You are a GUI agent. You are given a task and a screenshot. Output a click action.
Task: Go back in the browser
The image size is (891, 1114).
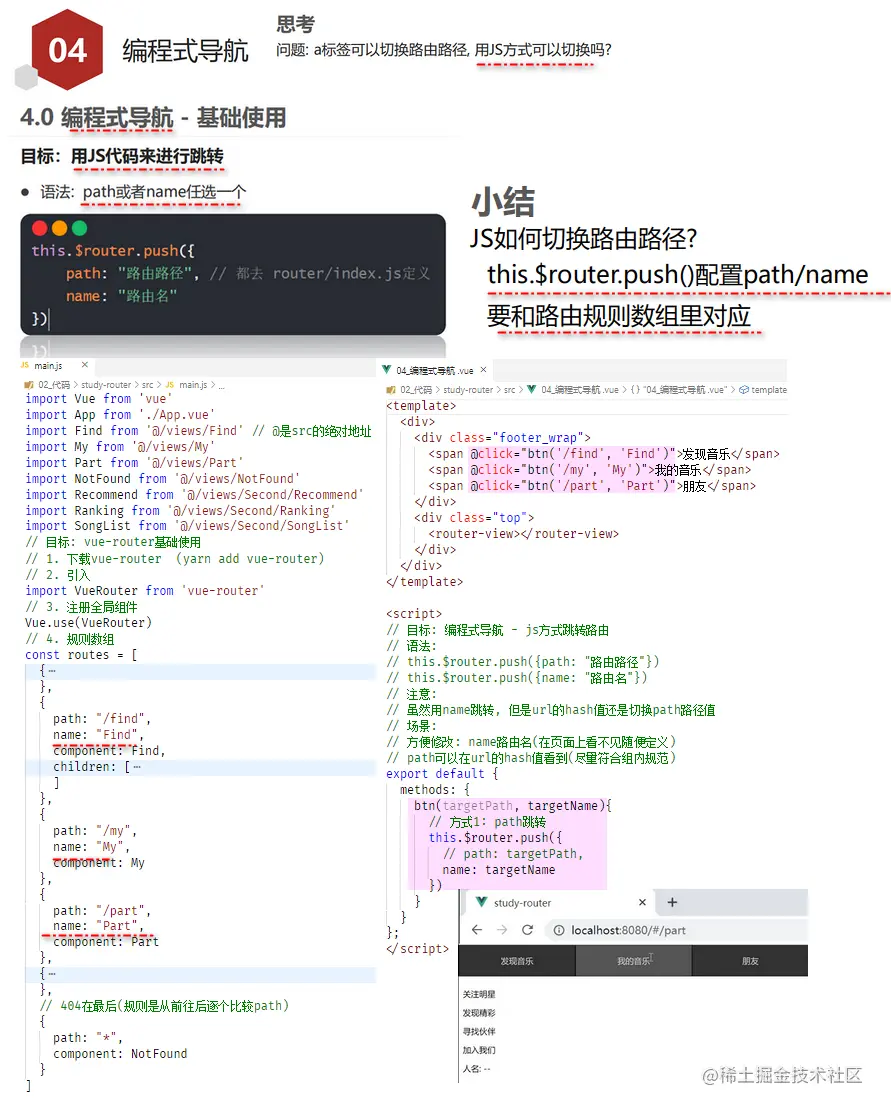point(477,930)
